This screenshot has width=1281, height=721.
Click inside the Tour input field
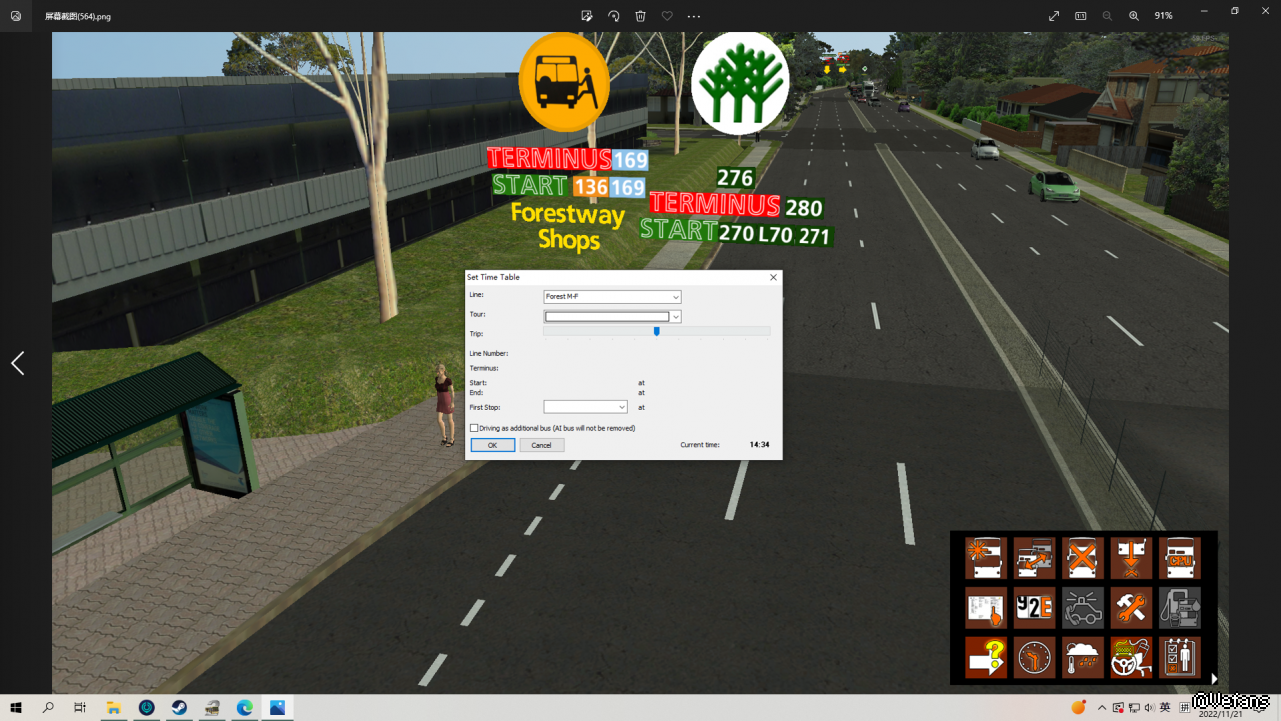607,317
